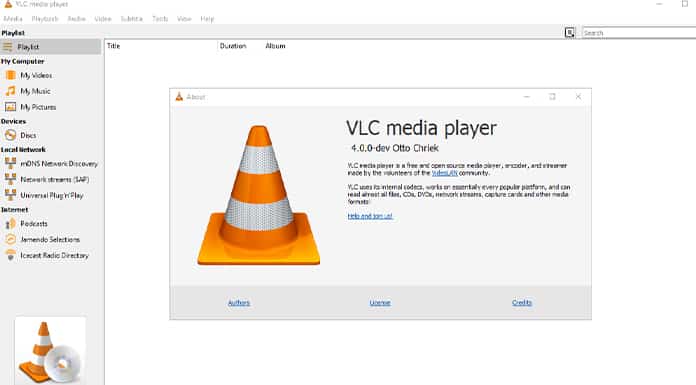This screenshot has width=696, height=385.
Task: Select 'Network streams (SAP)' label
Action: tap(55, 179)
